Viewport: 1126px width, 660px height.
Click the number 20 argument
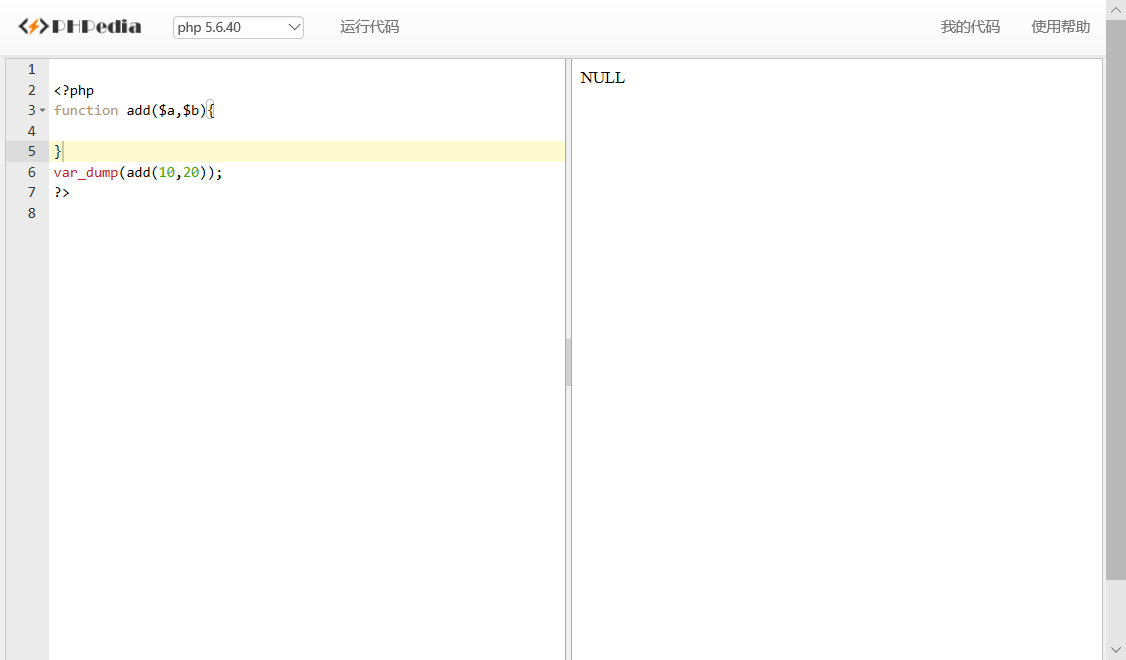pos(191,172)
